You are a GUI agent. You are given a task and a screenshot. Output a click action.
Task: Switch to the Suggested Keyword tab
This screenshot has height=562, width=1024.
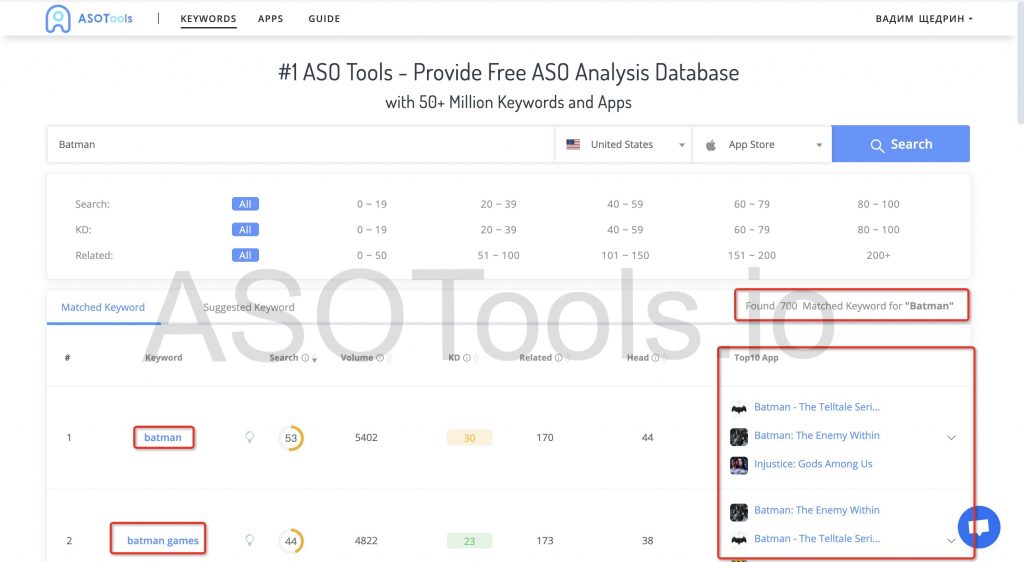pos(249,307)
